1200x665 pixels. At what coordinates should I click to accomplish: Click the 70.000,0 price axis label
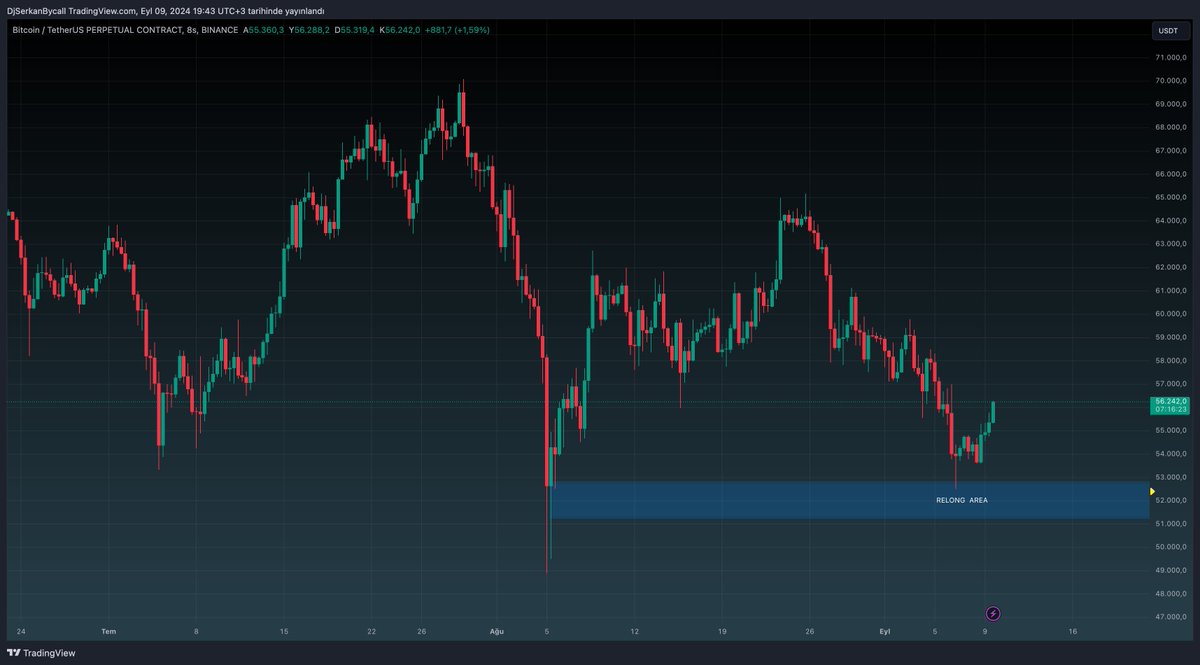(1169, 82)
